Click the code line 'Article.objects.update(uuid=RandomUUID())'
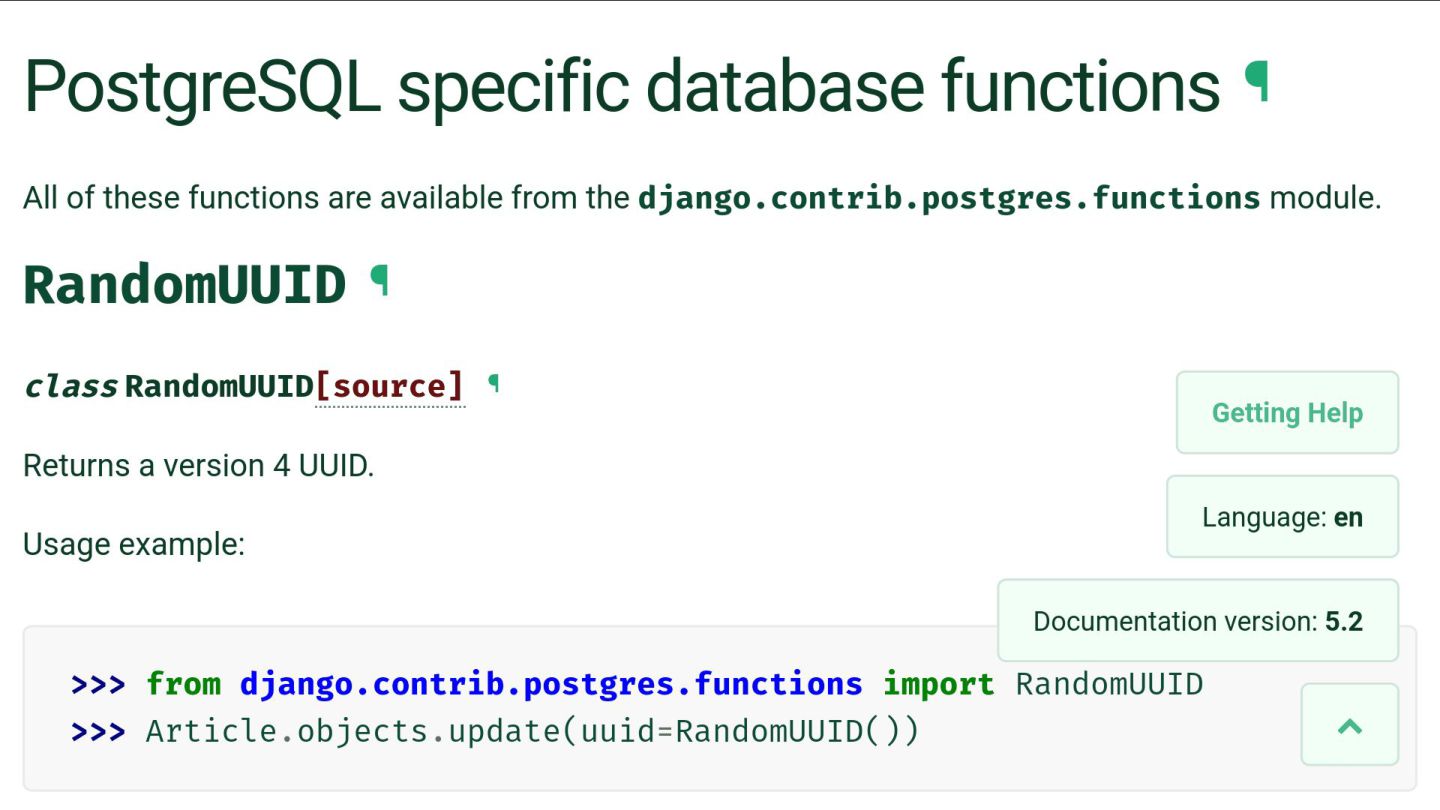1440x810 pixels. coord(532,732)
